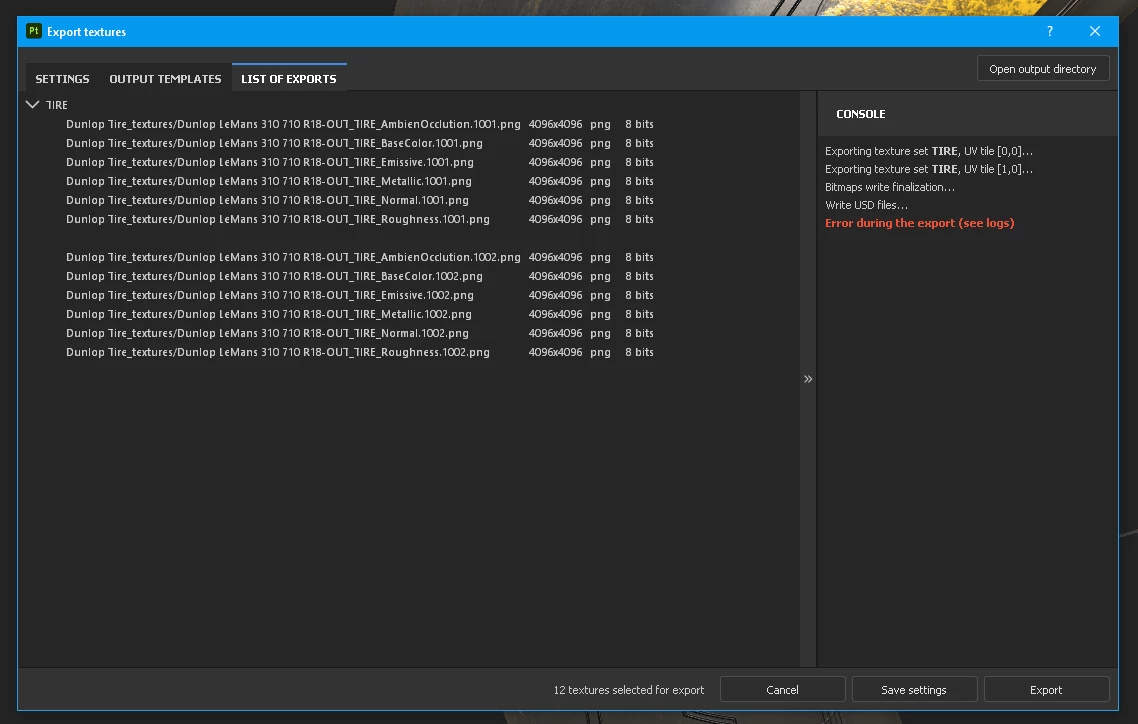Select the AmbienOcclution.1001.png export row
Viewport: 1138px width, 724px height.
click(x=360, y=124)
